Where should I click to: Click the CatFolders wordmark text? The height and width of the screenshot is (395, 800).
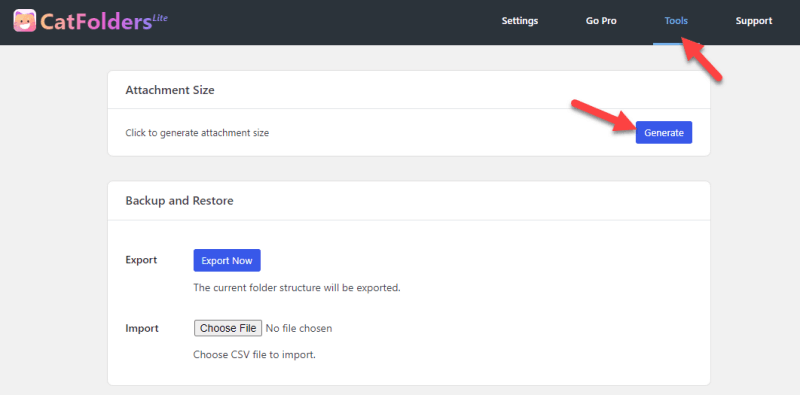click(x=96, y=21)
